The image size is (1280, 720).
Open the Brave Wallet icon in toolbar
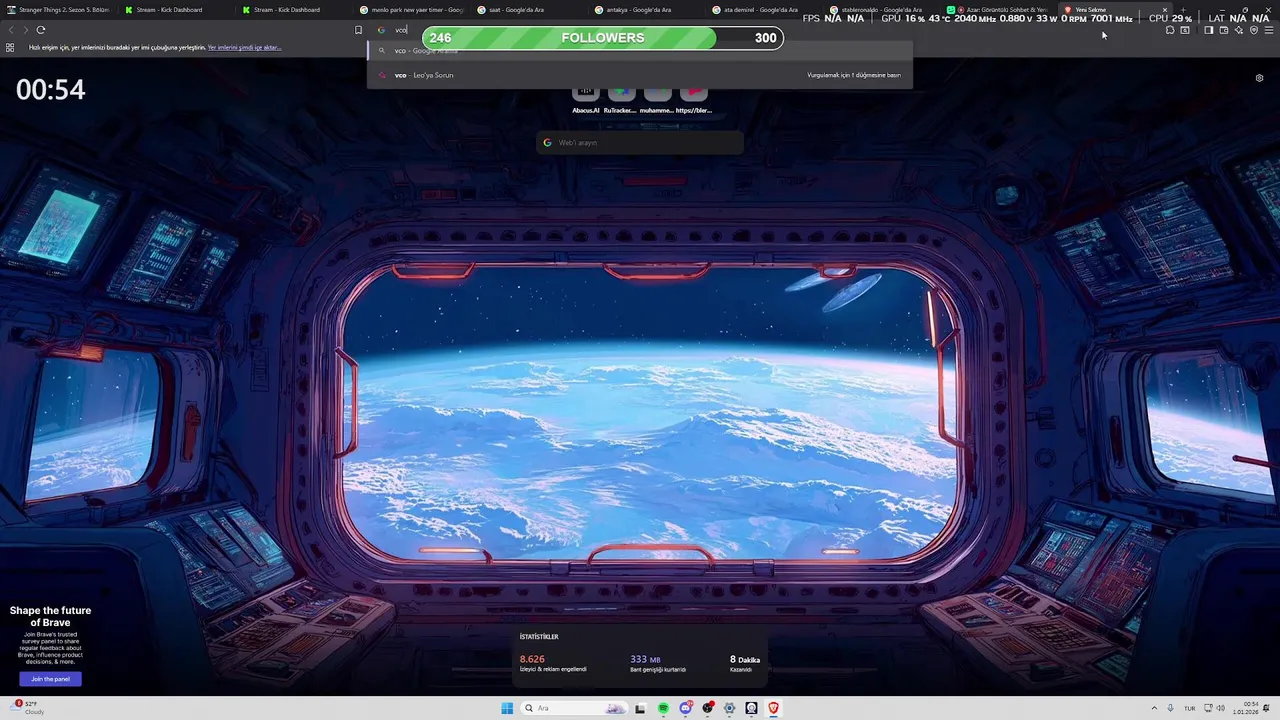click(x=1223, y=30)
